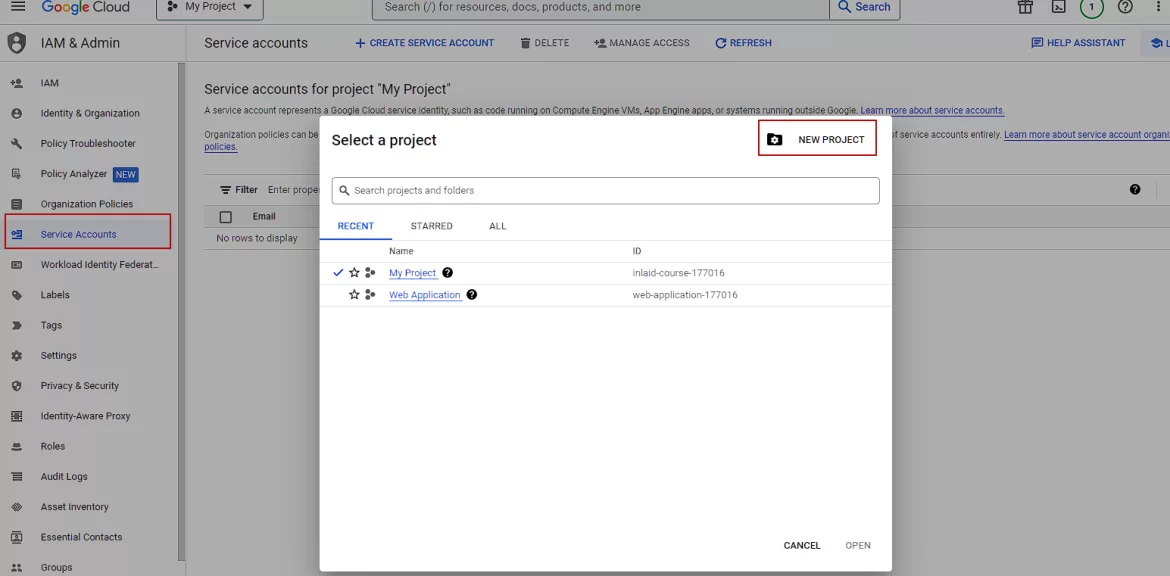Image resolution: width=1170 pixels, height=576 pixels.
Task: Click the REFRESH toolbar button
Action: pos(743,43)
